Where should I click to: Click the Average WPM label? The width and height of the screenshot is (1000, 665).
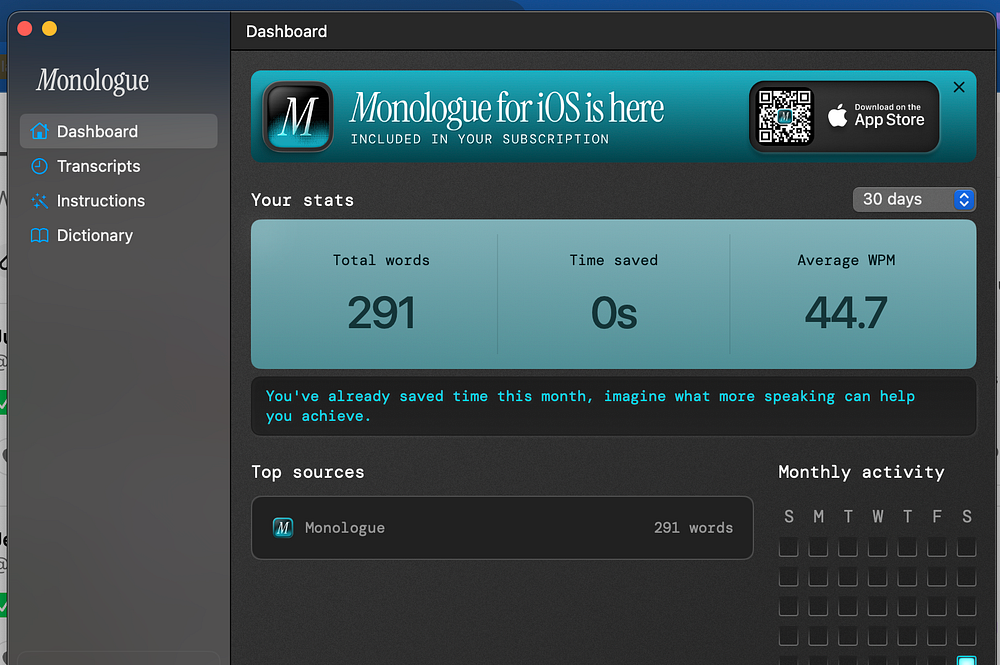(846, 260)
